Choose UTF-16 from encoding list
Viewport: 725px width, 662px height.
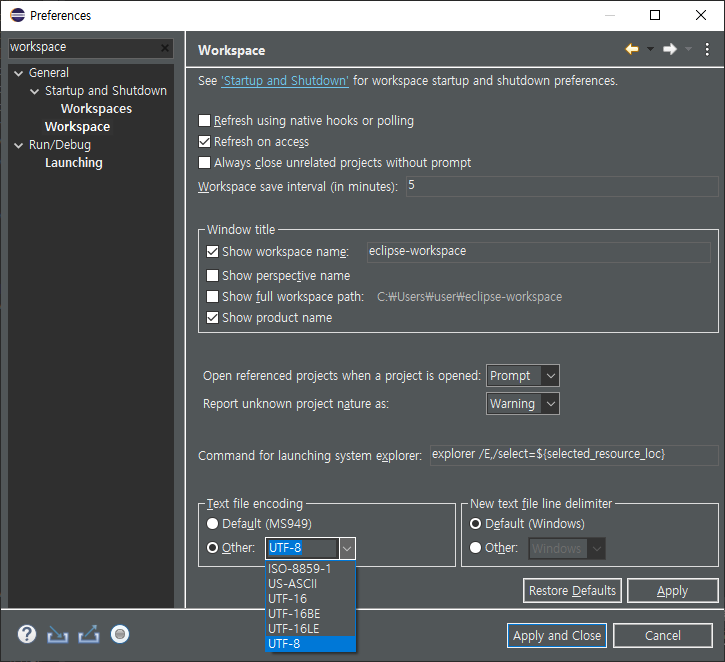tap(310, 599)
